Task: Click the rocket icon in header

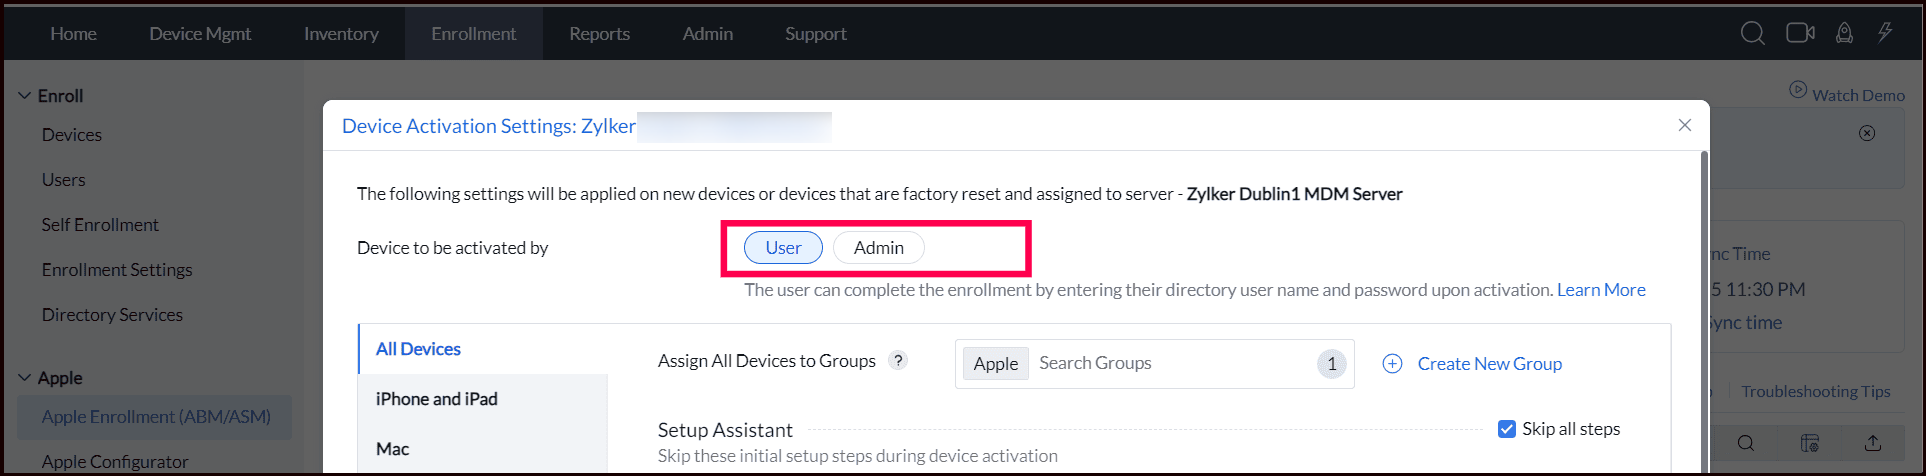Action: coord(1844,33)
